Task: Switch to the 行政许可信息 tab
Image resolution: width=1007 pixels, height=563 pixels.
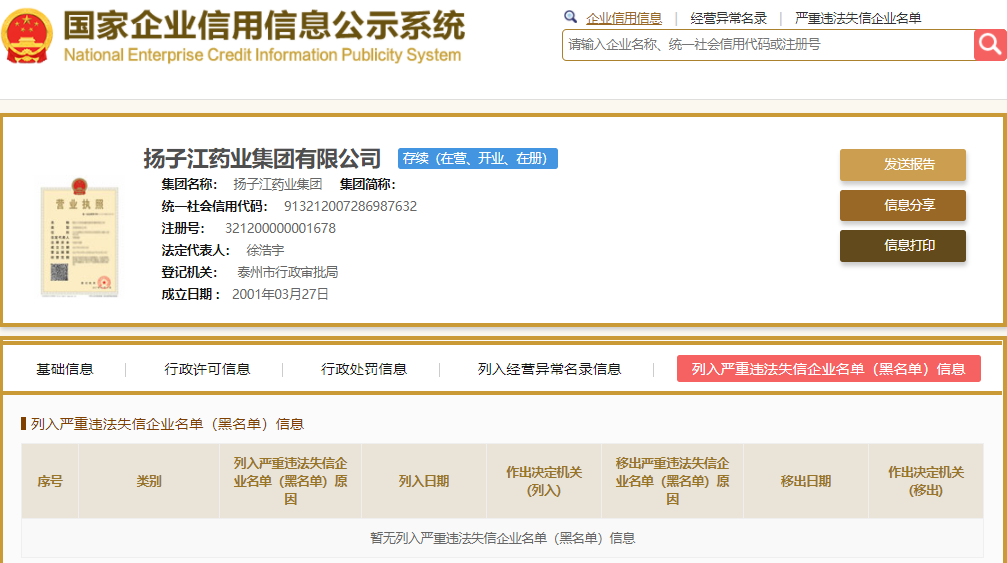Action: point(207,369)
